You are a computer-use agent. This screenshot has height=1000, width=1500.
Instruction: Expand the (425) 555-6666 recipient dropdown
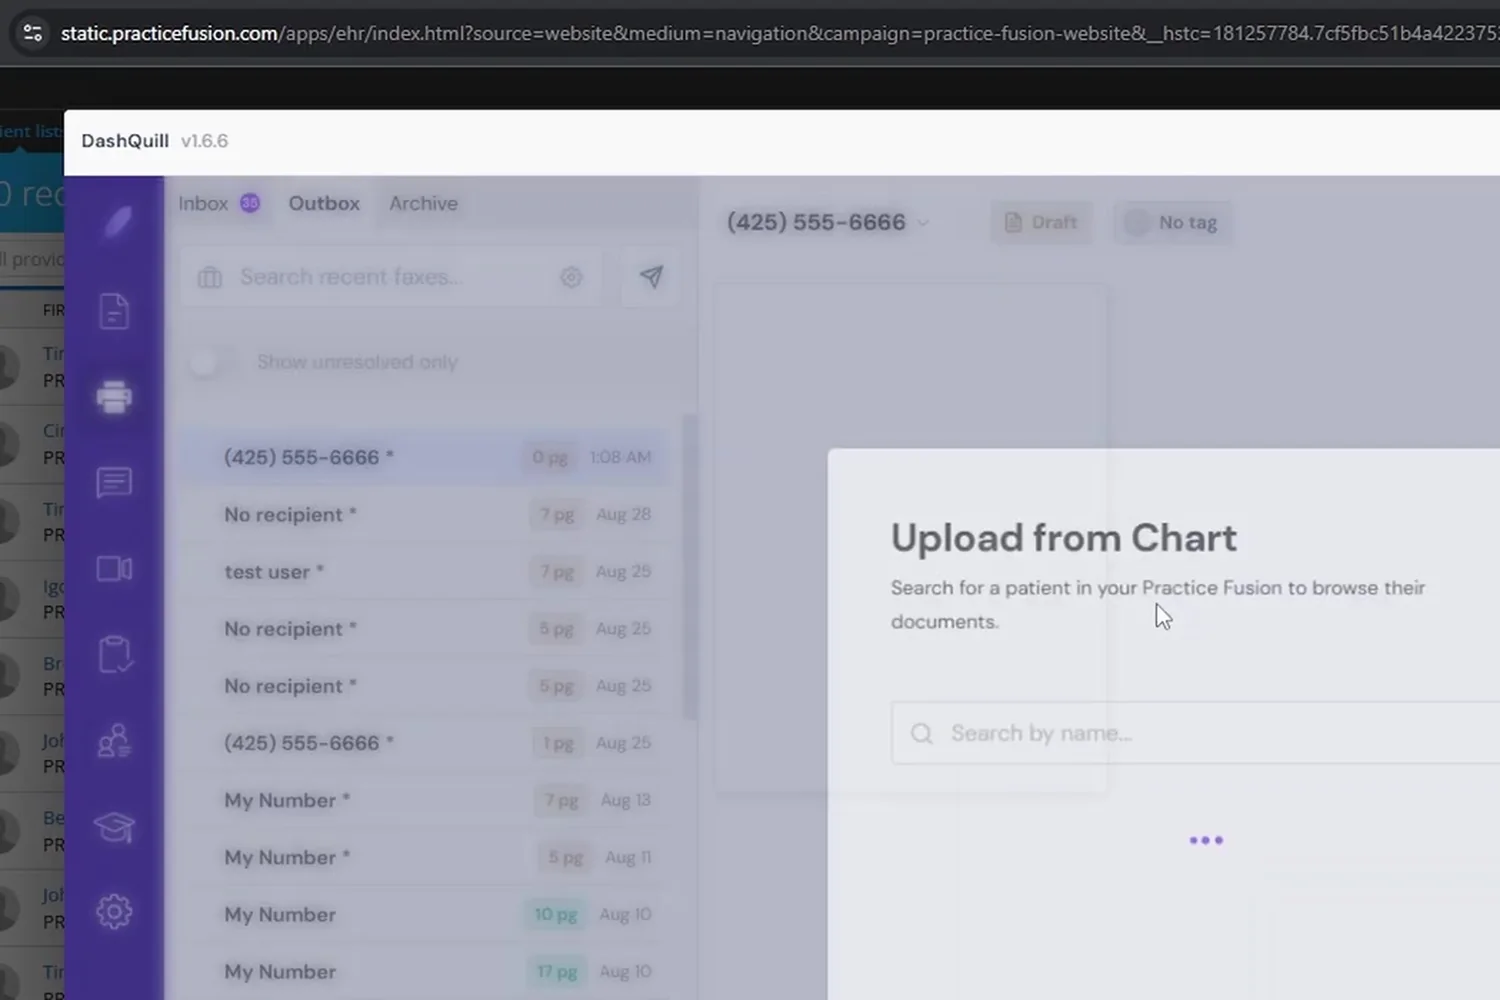pyautogui.click(x=923, y=222)
